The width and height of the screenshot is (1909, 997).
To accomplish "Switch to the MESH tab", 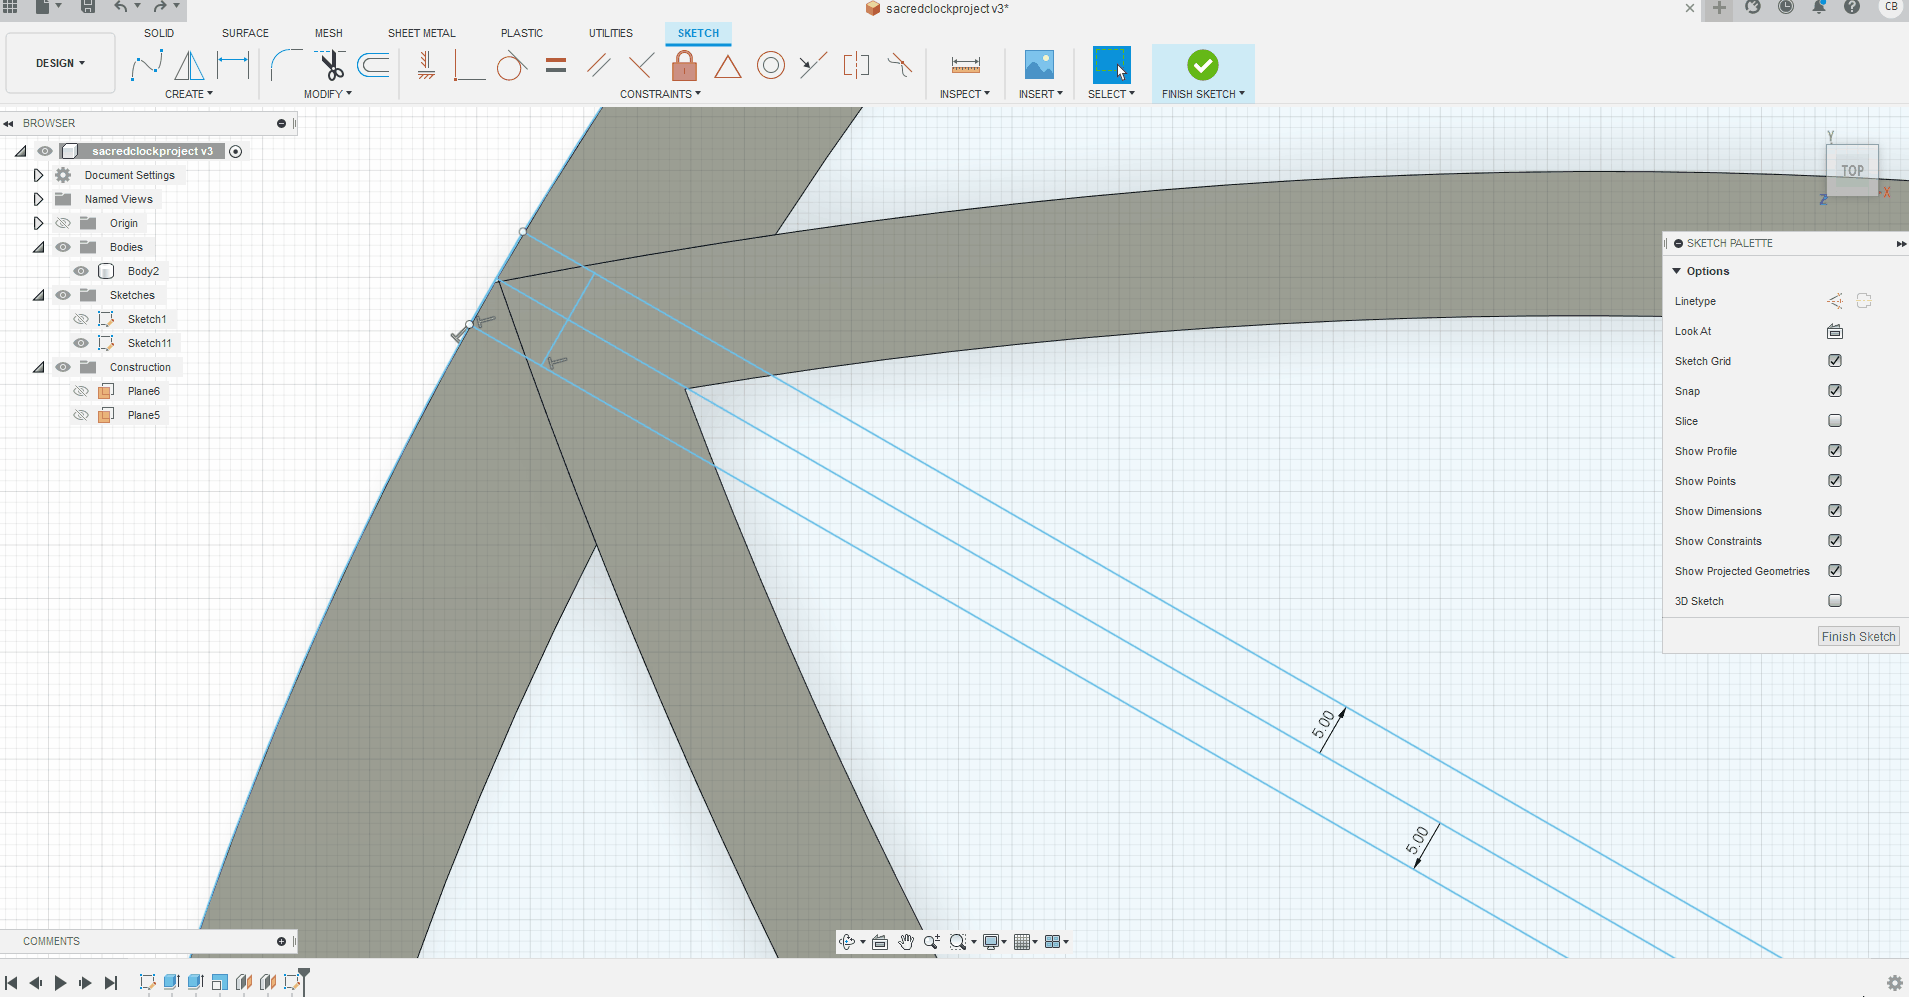I will pyautogui.click(x=329, y=33).
